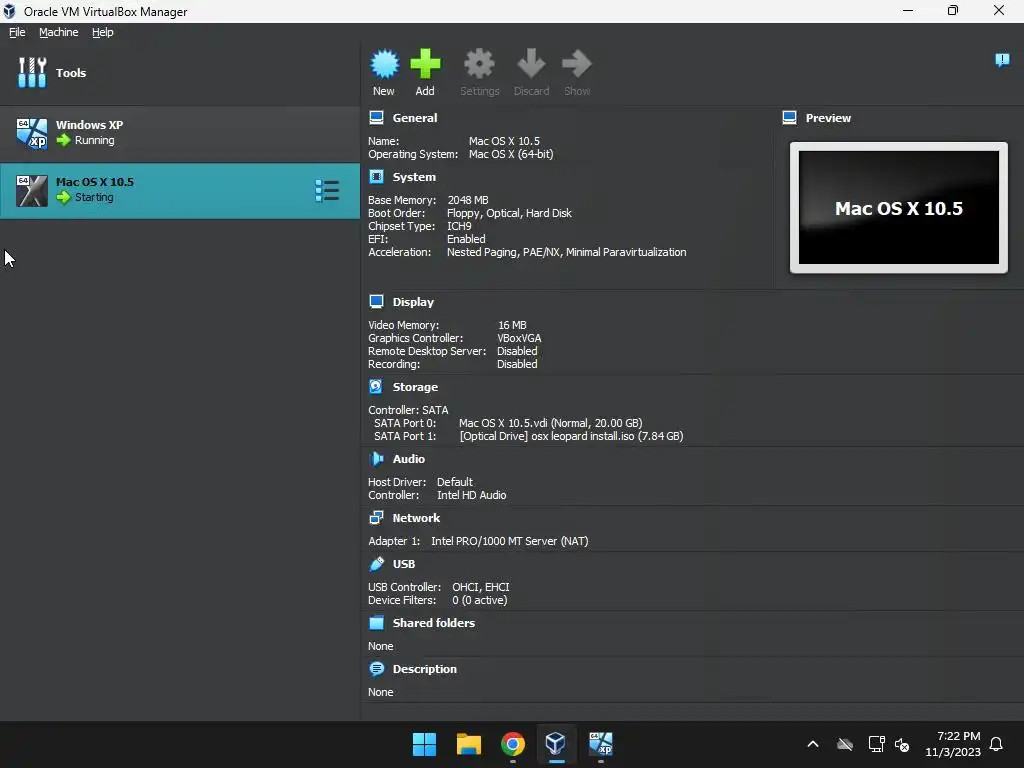
Task: Open the Help menu
Action: click(103, 32)
